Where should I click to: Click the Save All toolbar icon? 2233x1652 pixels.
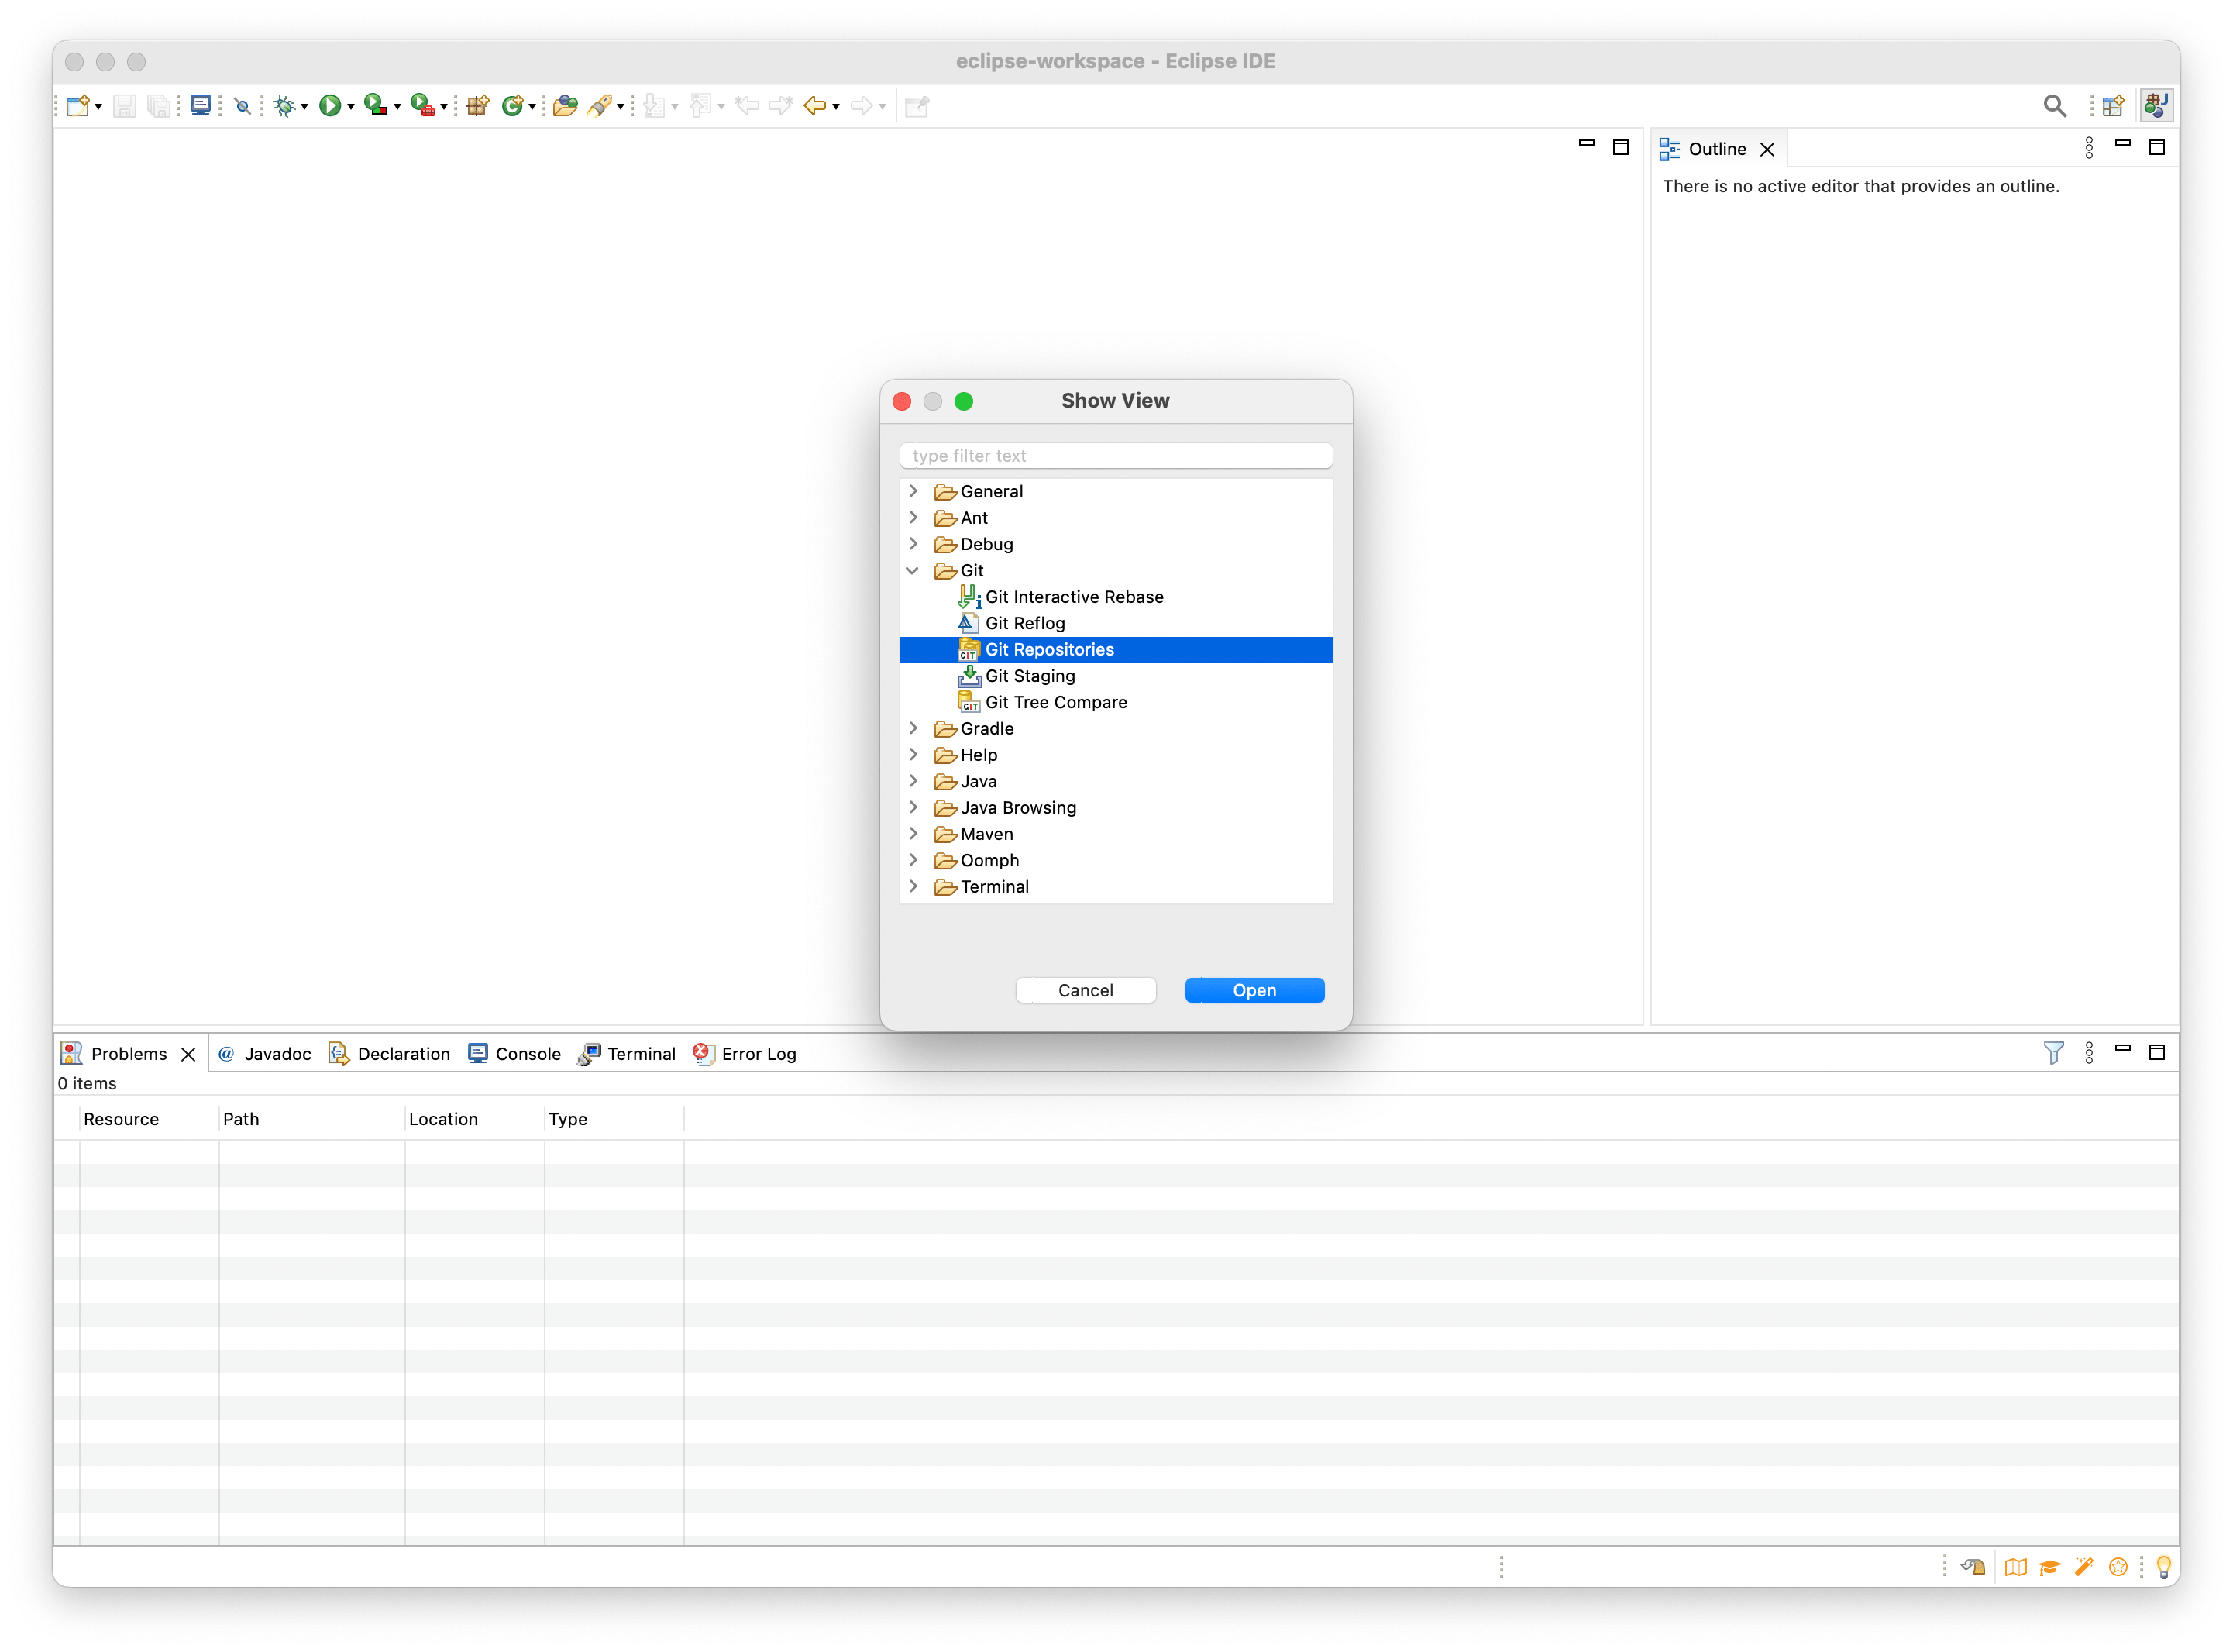pos(158,105)
